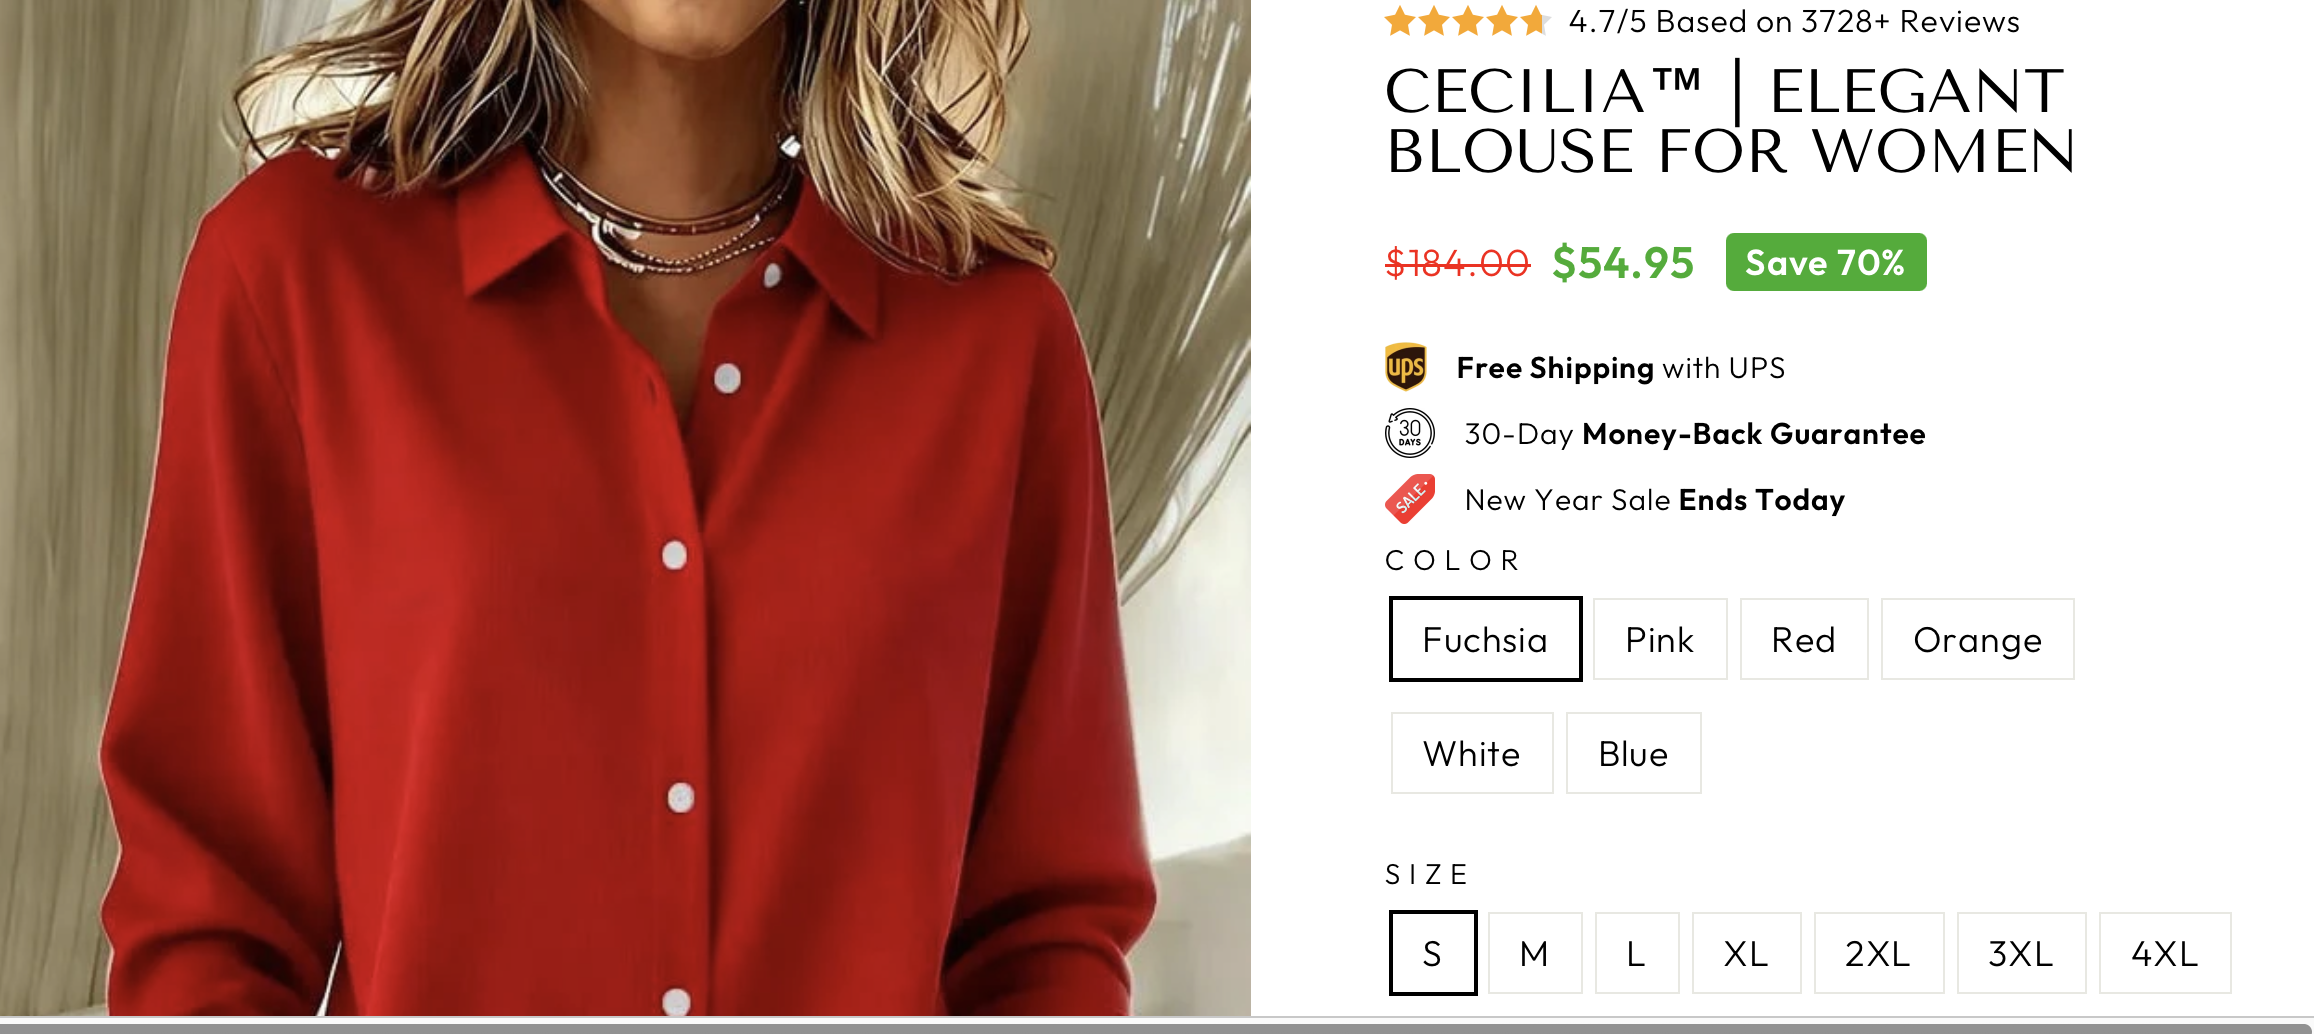Pick the Red color option
The height and width of the screenshot is (1034, 2314).
click(x=1803, y=640)
